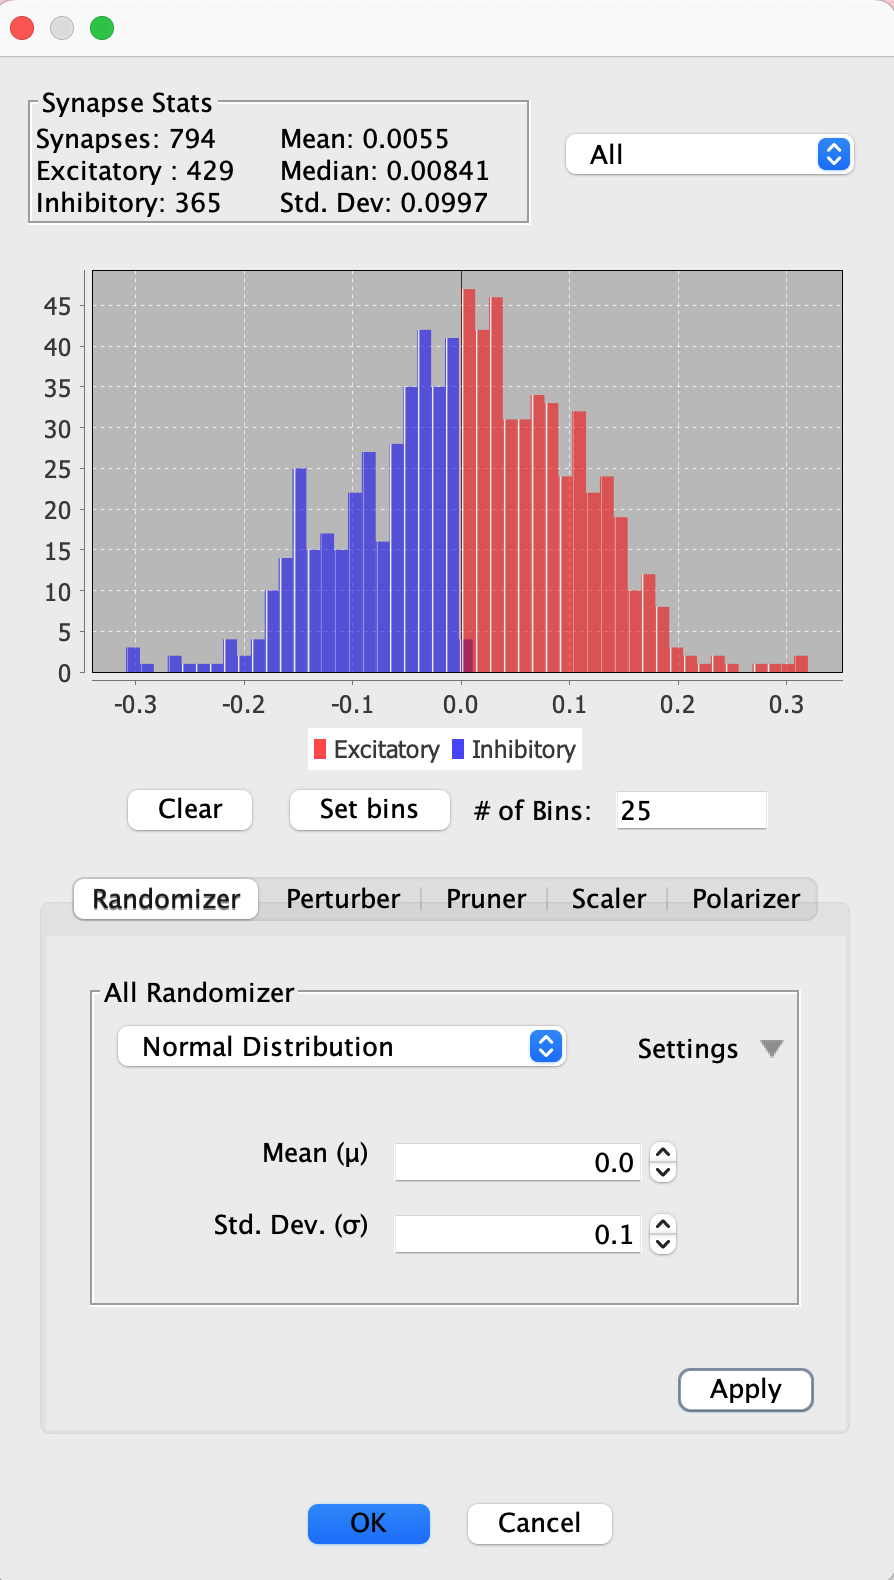This screenshot has width=894, height=1580.
Task: Open the Normal Distribution dropdown
Action: (341, 1047)
